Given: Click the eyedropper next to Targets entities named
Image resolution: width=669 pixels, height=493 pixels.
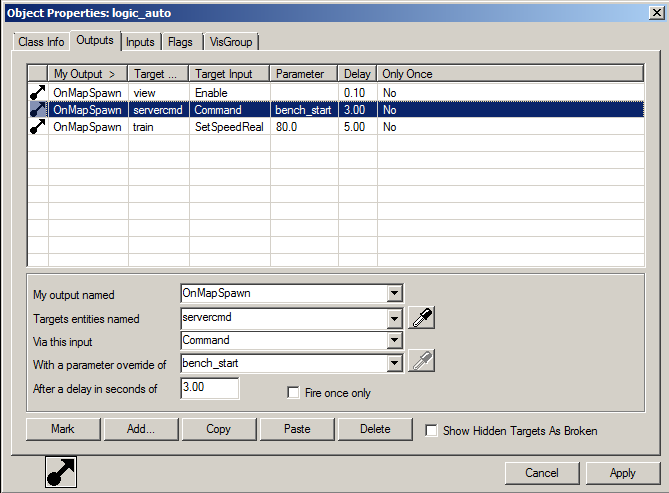Looking at the screenshot, I should pos(422,318).
